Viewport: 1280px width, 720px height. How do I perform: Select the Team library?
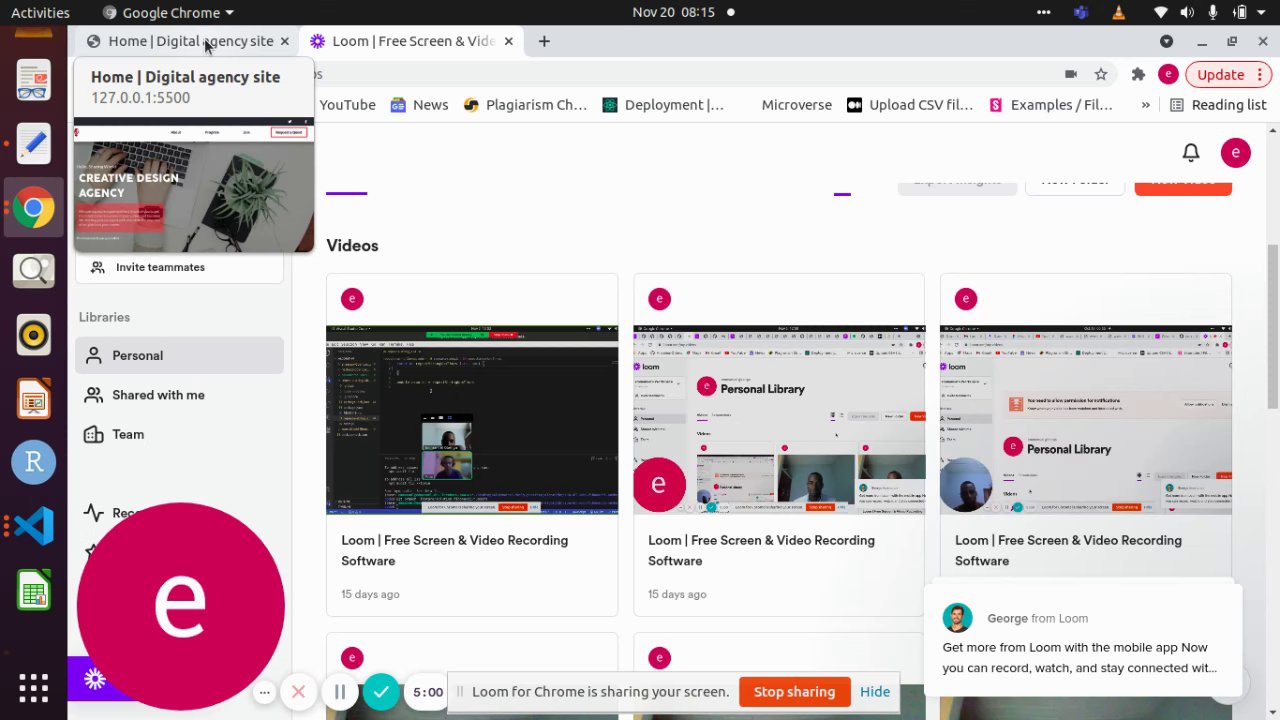(x=179, y=434)
